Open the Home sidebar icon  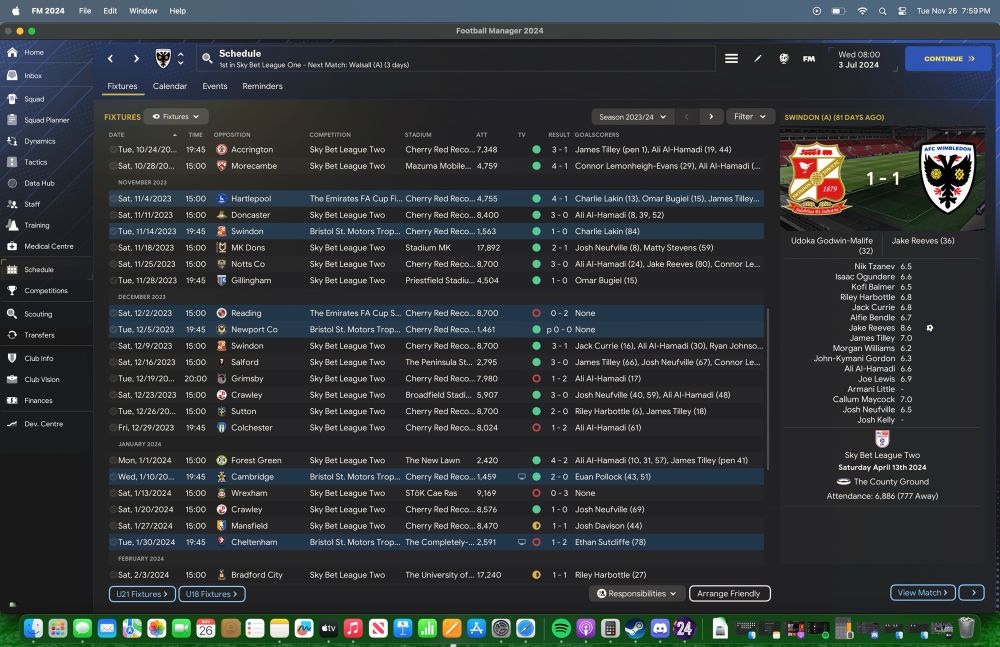click(12, 52)
